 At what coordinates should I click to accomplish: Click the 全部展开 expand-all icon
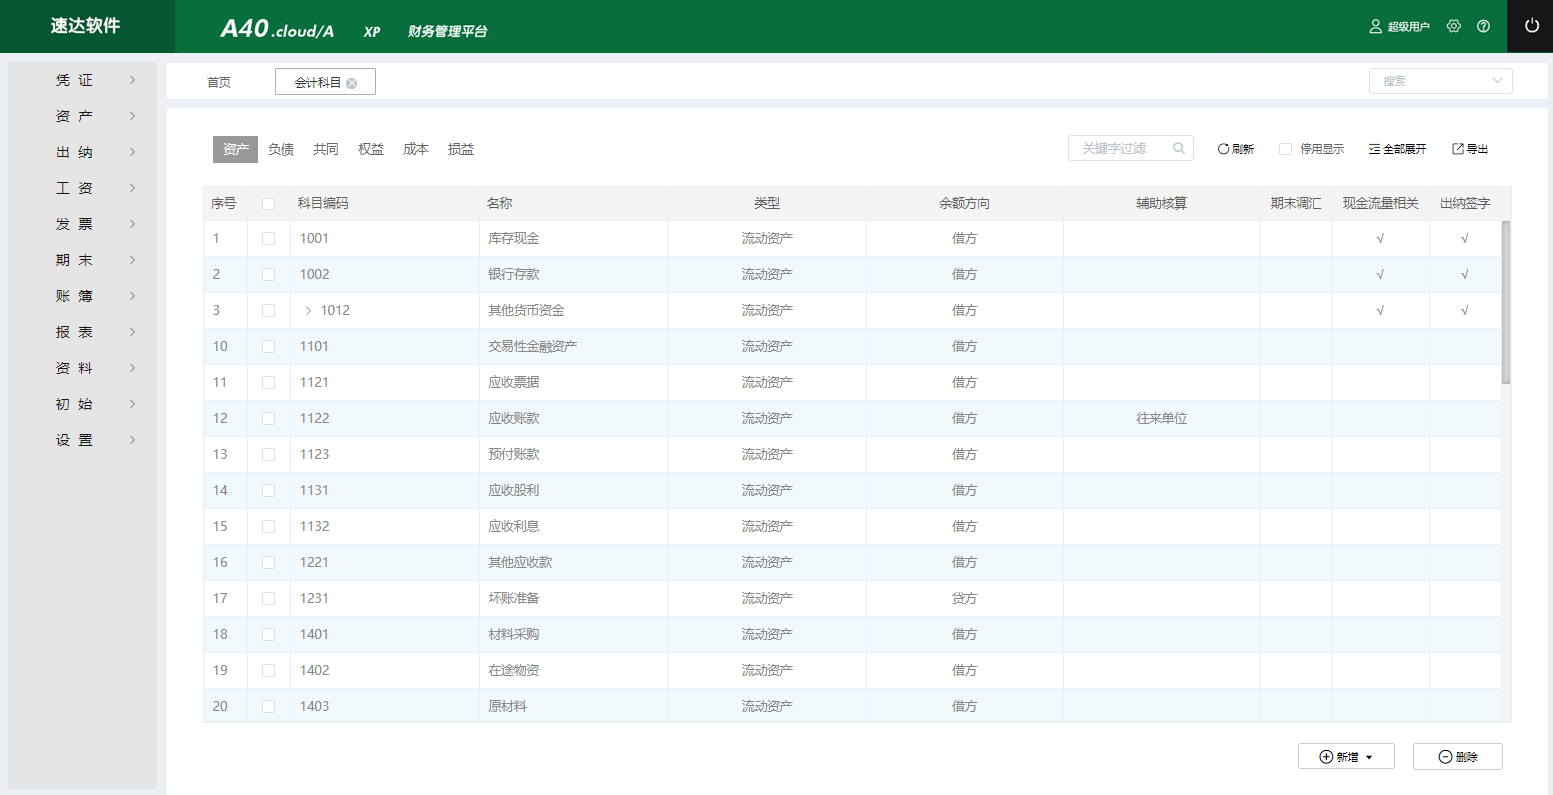tap(1374, 149)
